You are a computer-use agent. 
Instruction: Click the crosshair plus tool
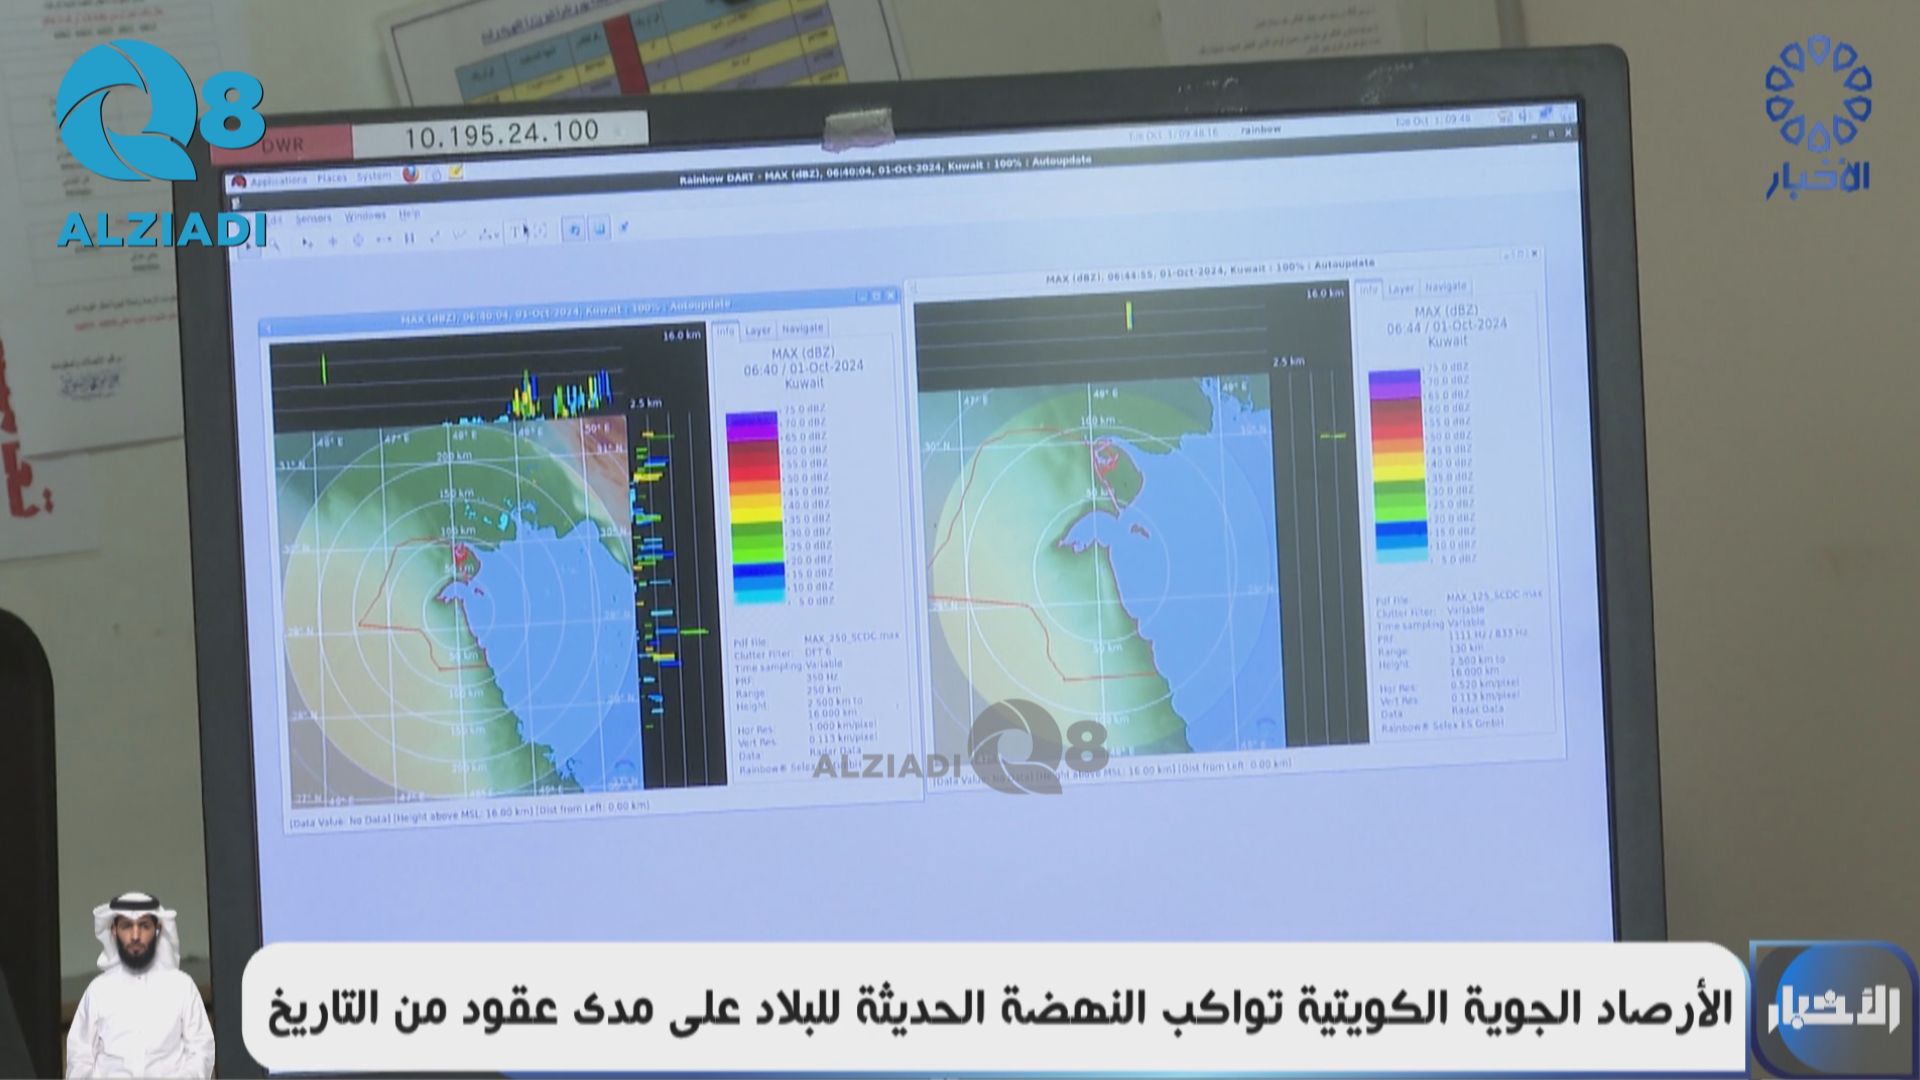(x=333, y=241)
